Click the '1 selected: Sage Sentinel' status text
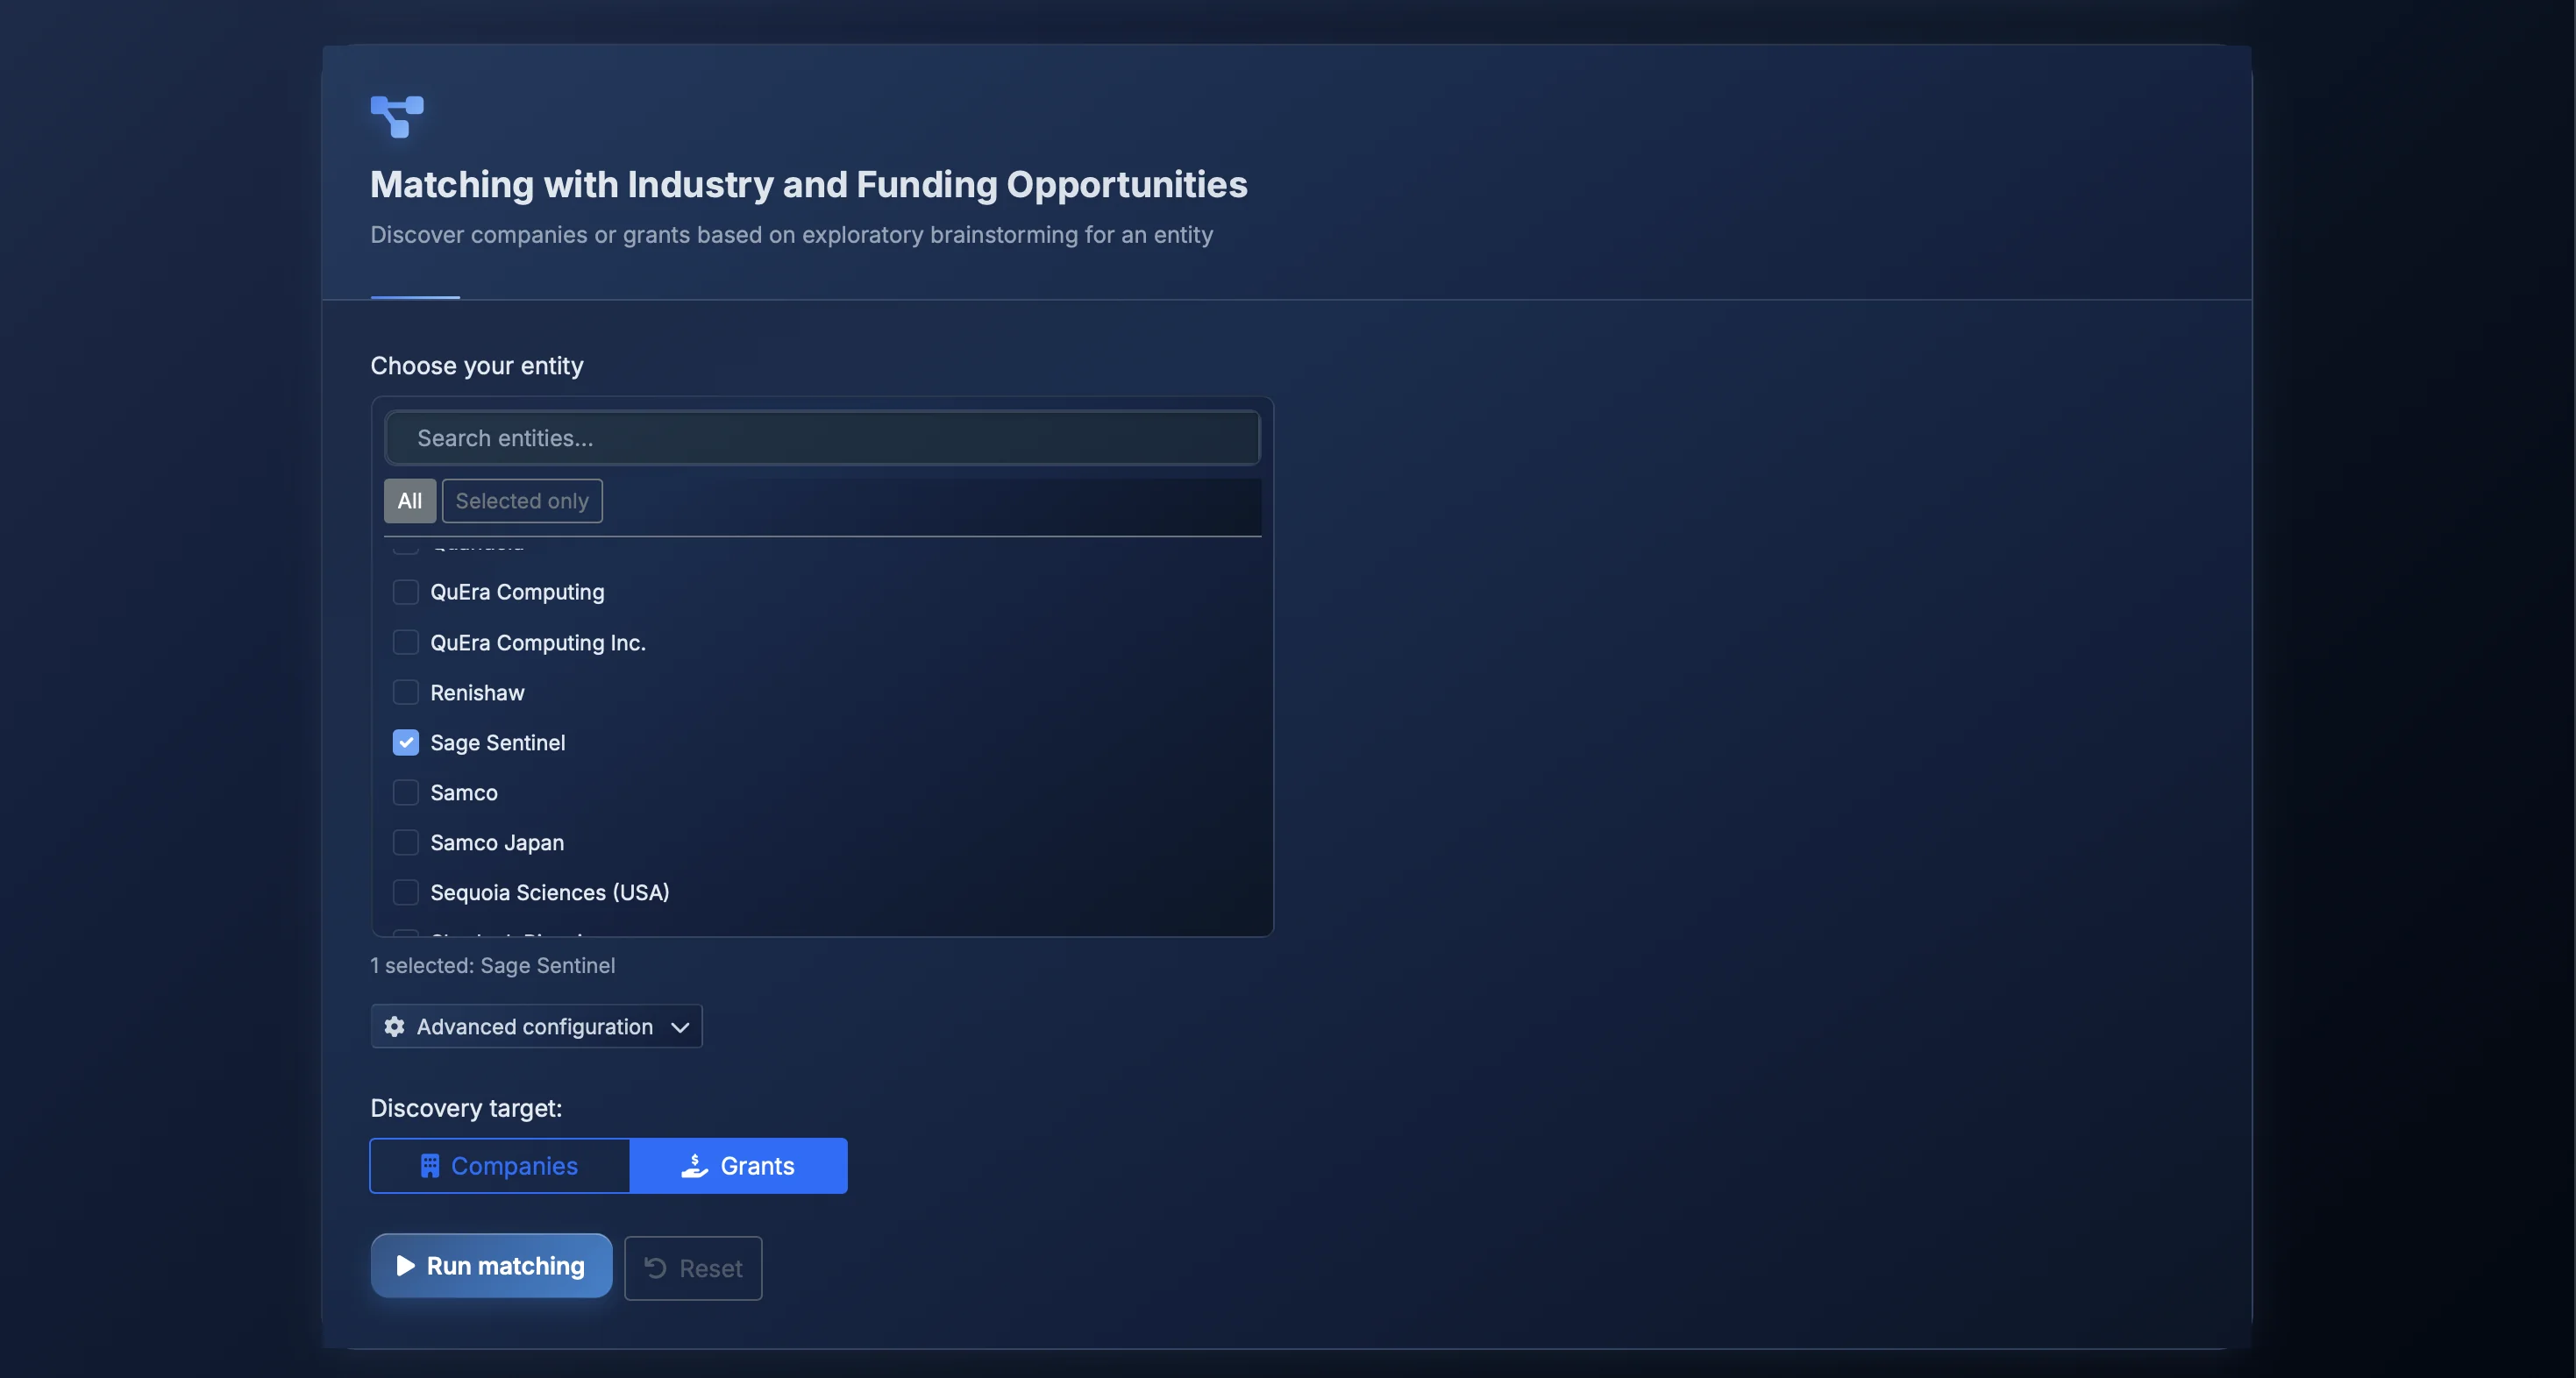 click(493, 965)
